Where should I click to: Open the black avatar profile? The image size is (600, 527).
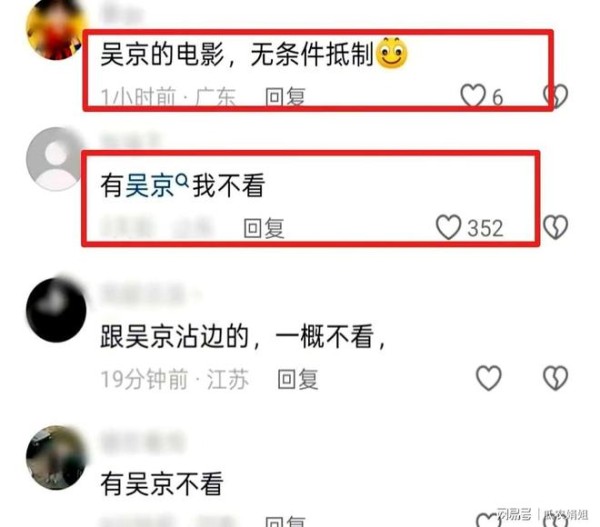(57, 310)
